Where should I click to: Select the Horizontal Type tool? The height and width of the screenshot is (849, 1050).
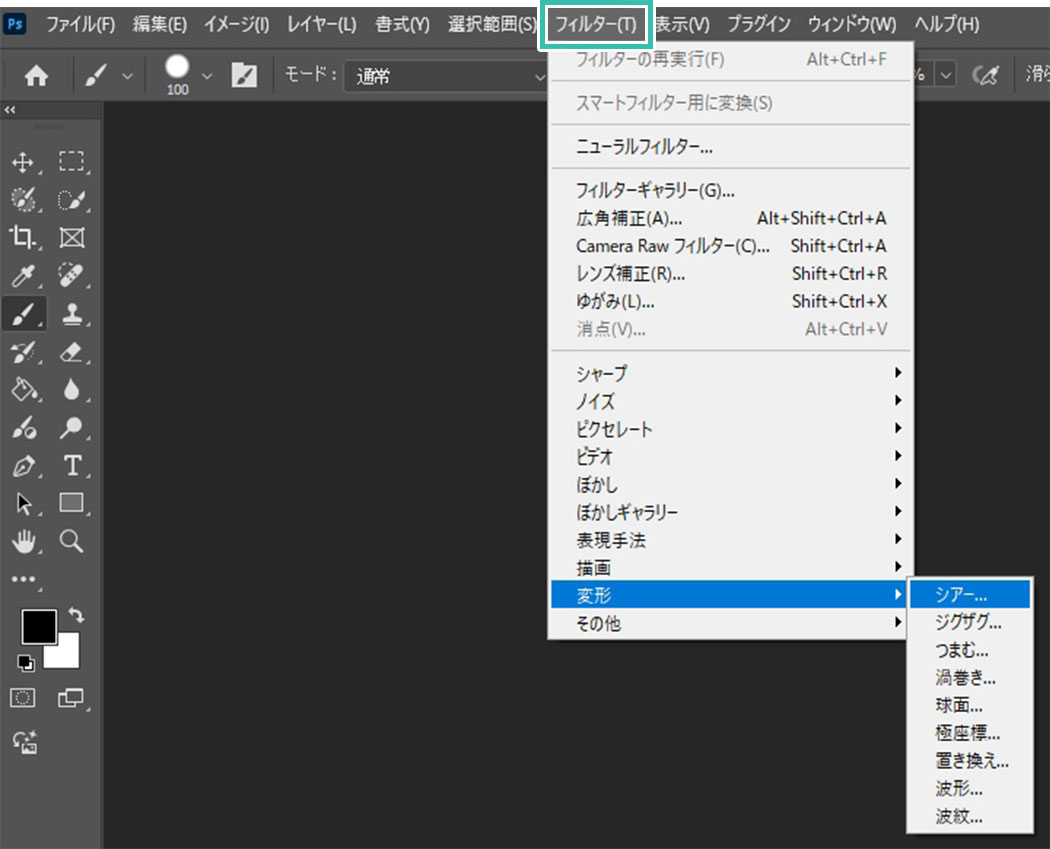click(x=72, y=465)
